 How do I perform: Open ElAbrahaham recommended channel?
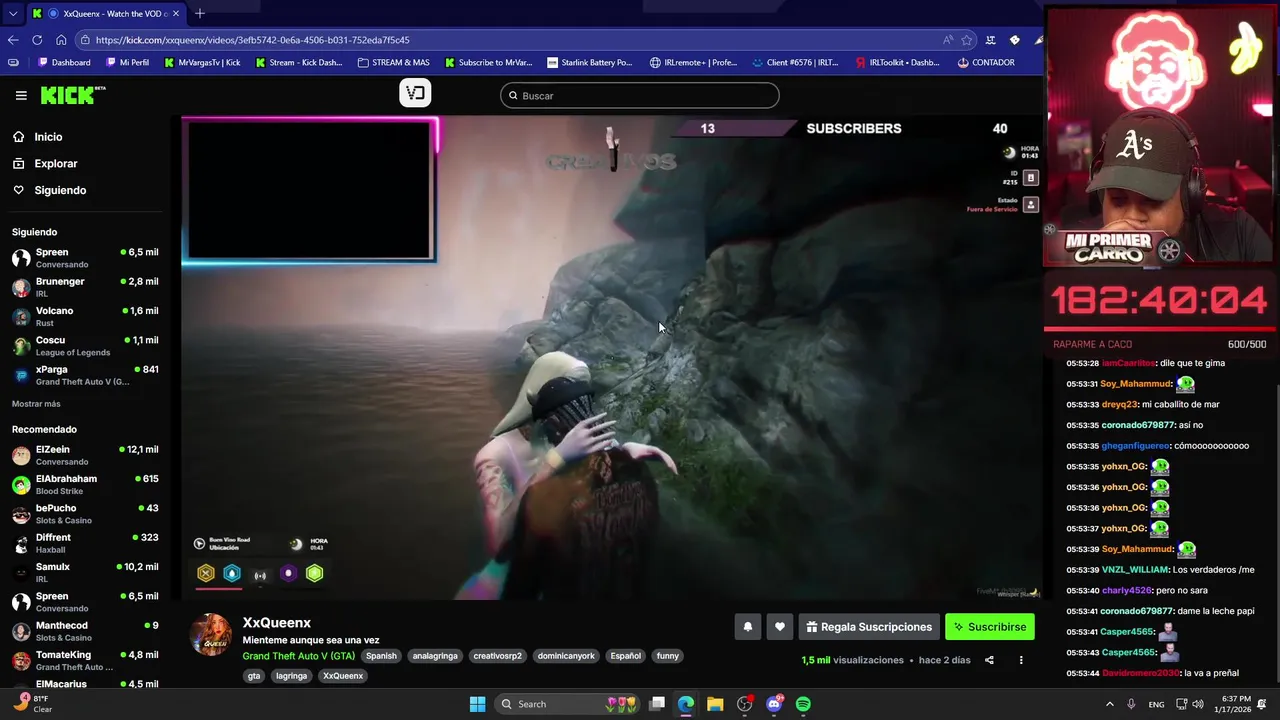pos(85,484)
